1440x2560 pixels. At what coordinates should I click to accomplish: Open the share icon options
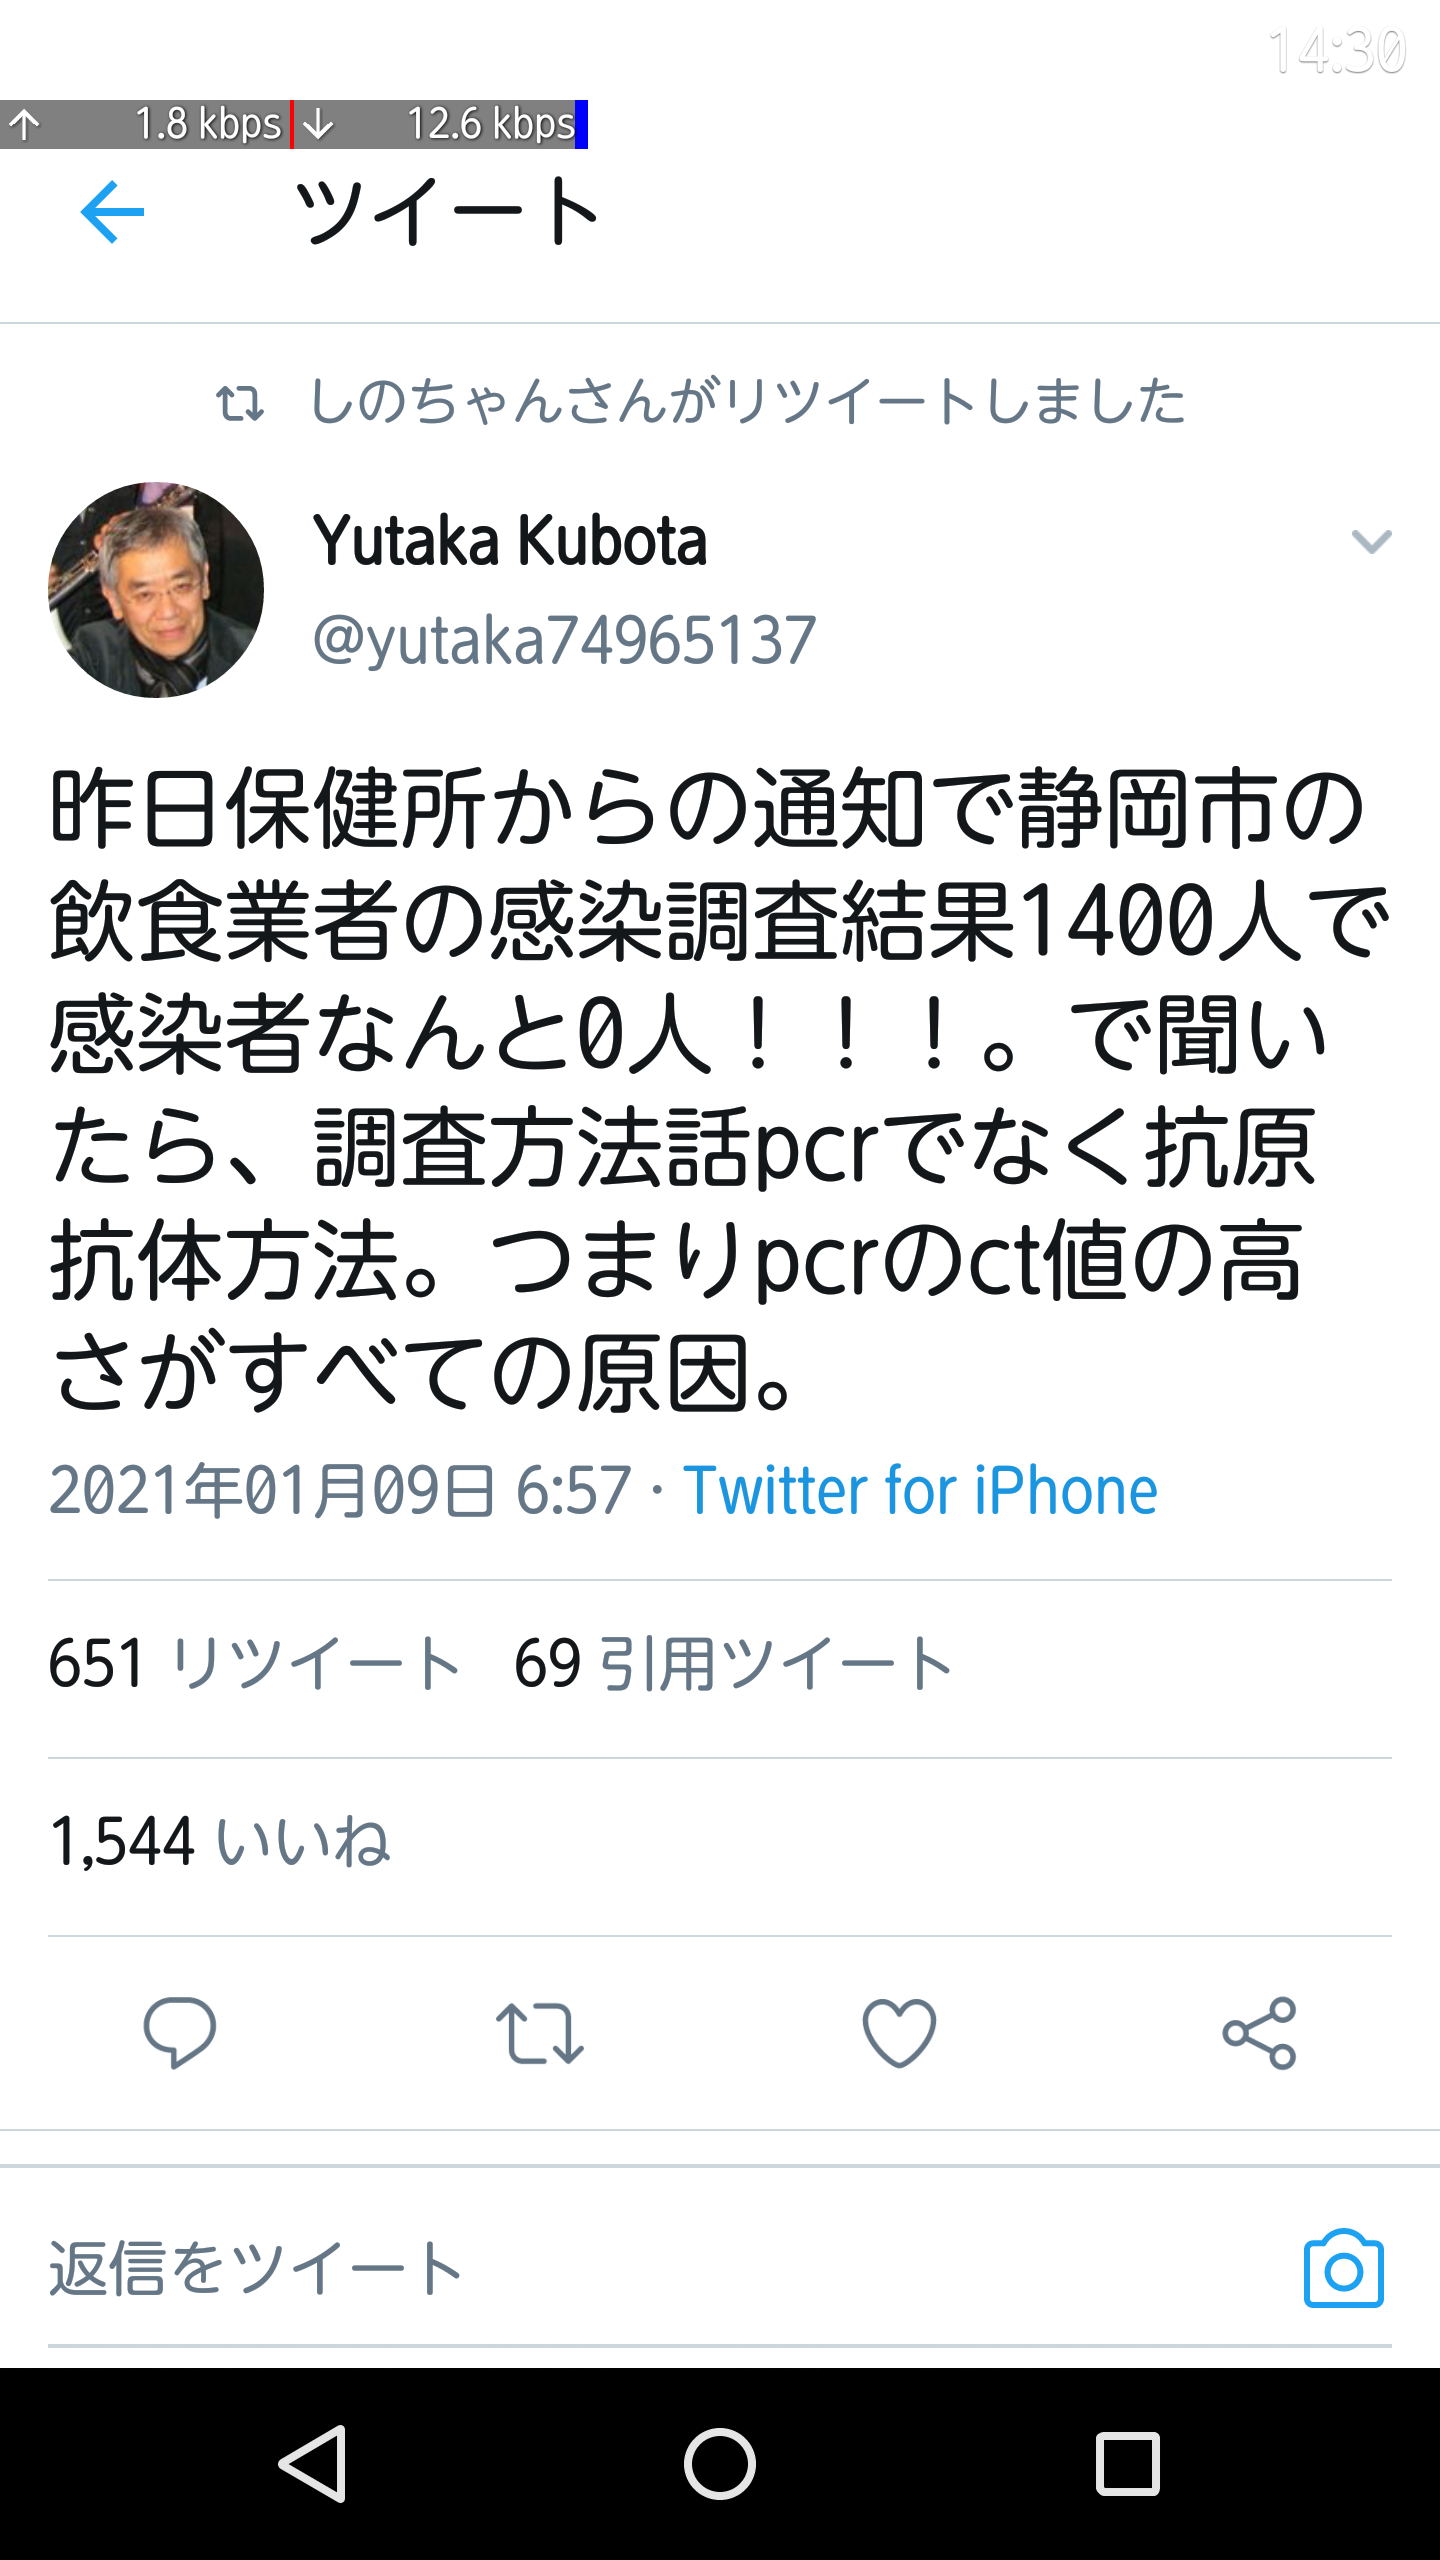tap(1259, 2033)
